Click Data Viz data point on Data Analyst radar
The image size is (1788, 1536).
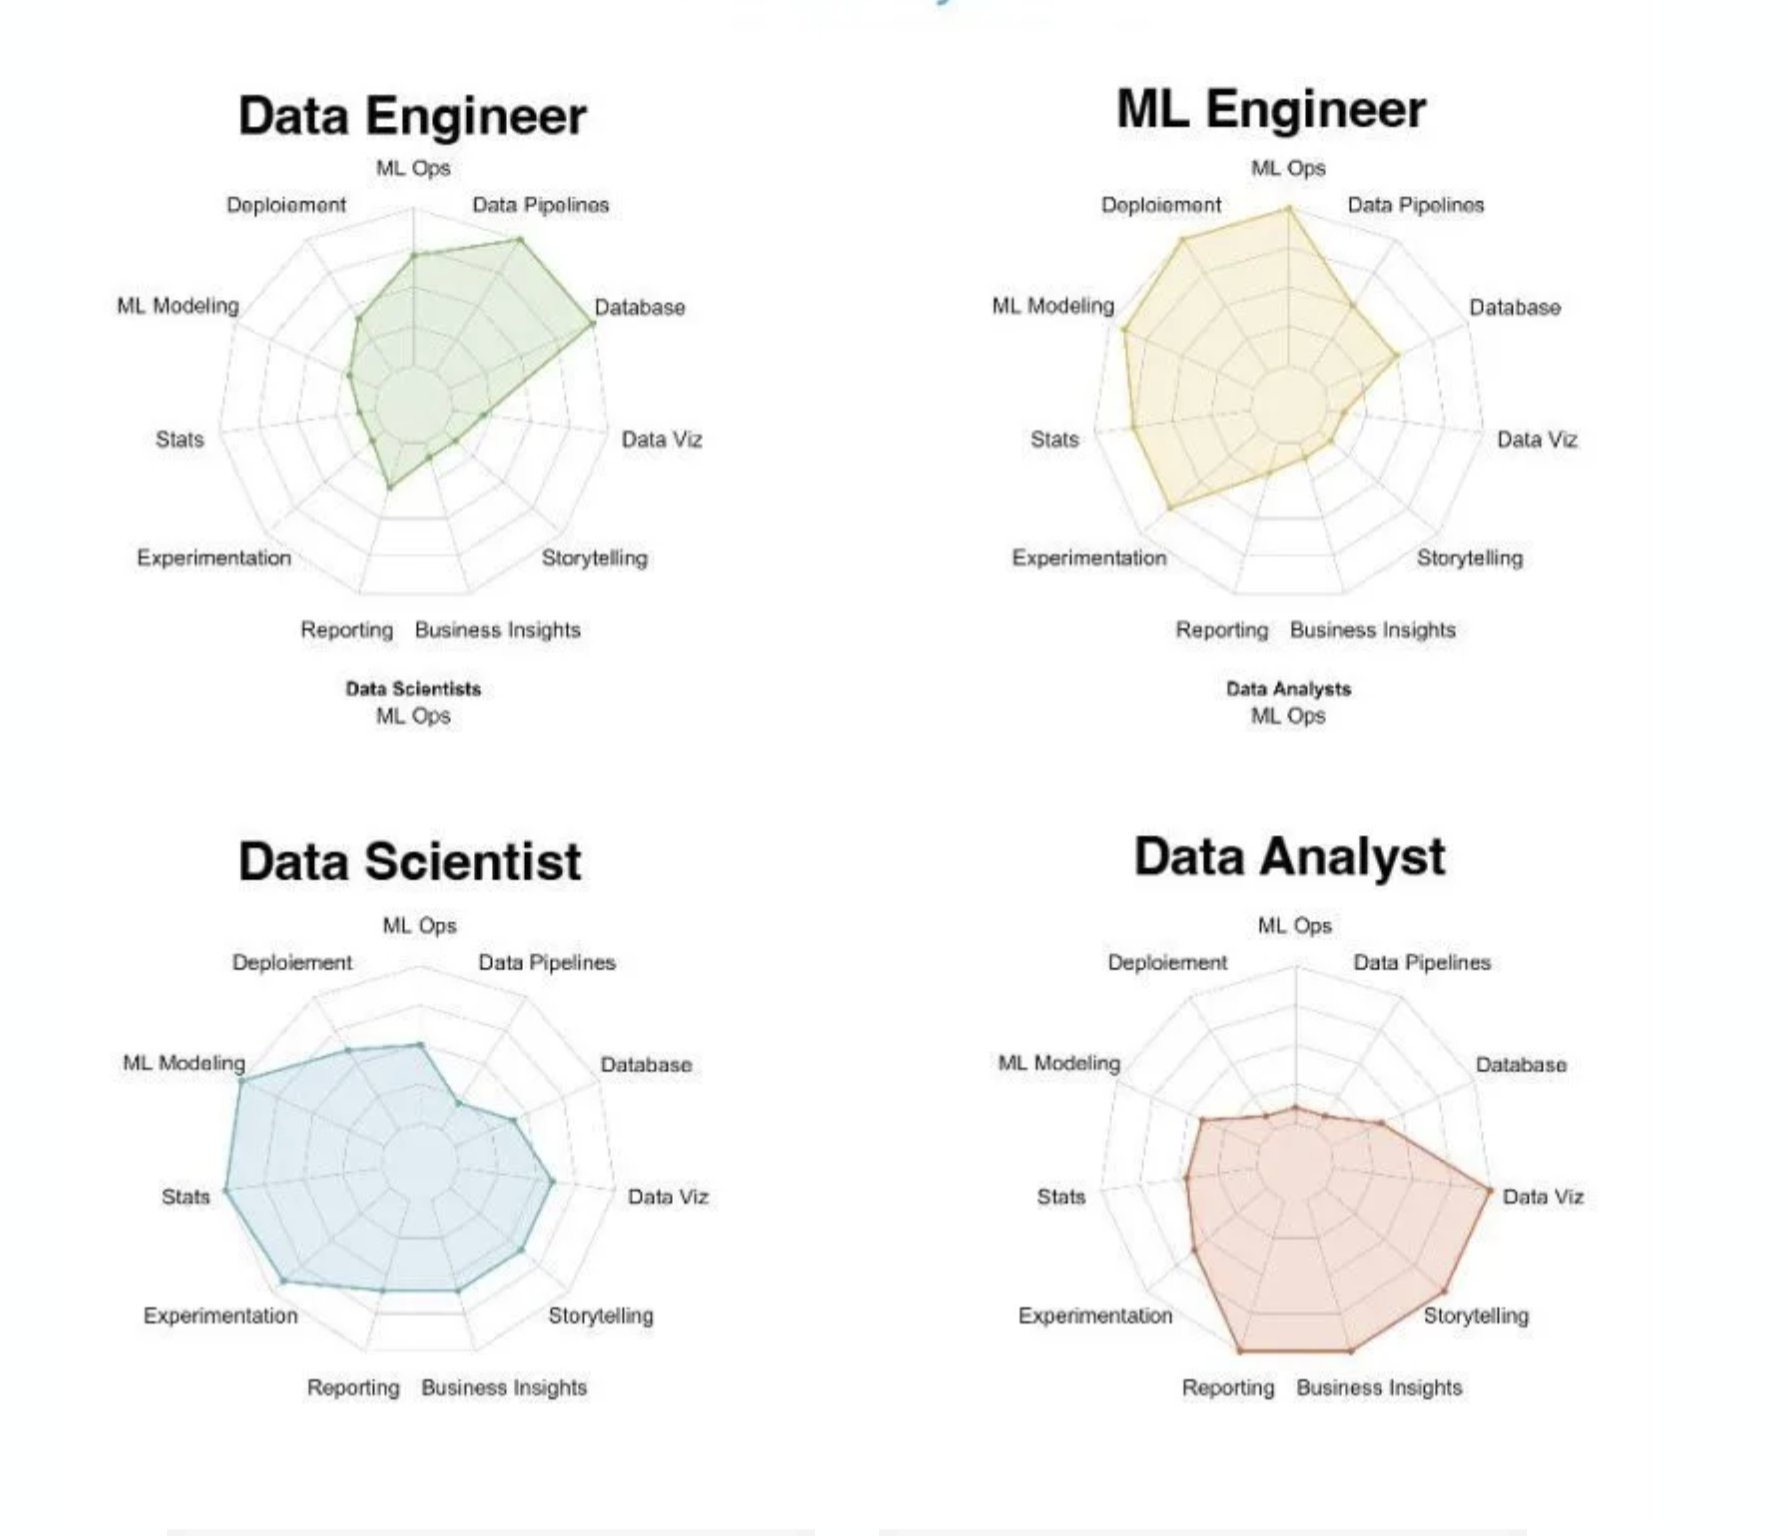pyautogui.click(x=1489, y=1191)
